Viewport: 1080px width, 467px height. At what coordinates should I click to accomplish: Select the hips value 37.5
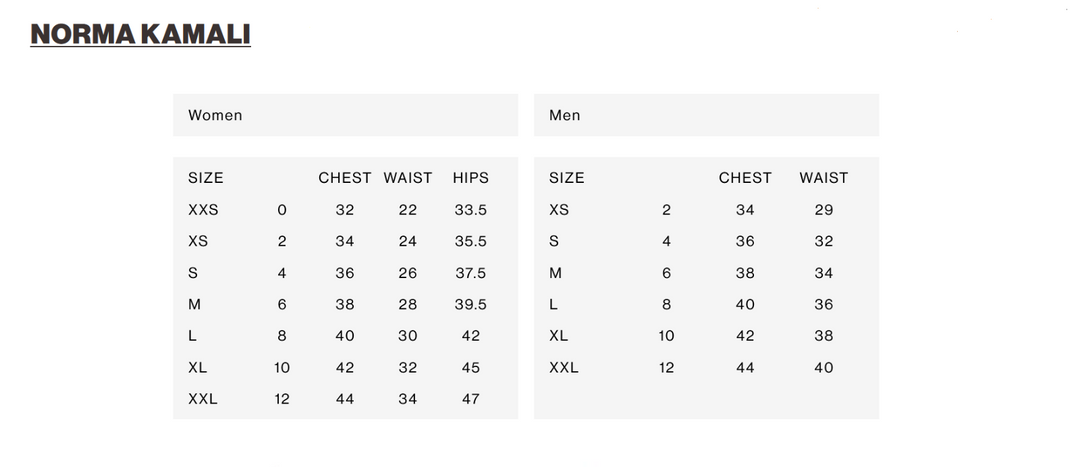470,273
